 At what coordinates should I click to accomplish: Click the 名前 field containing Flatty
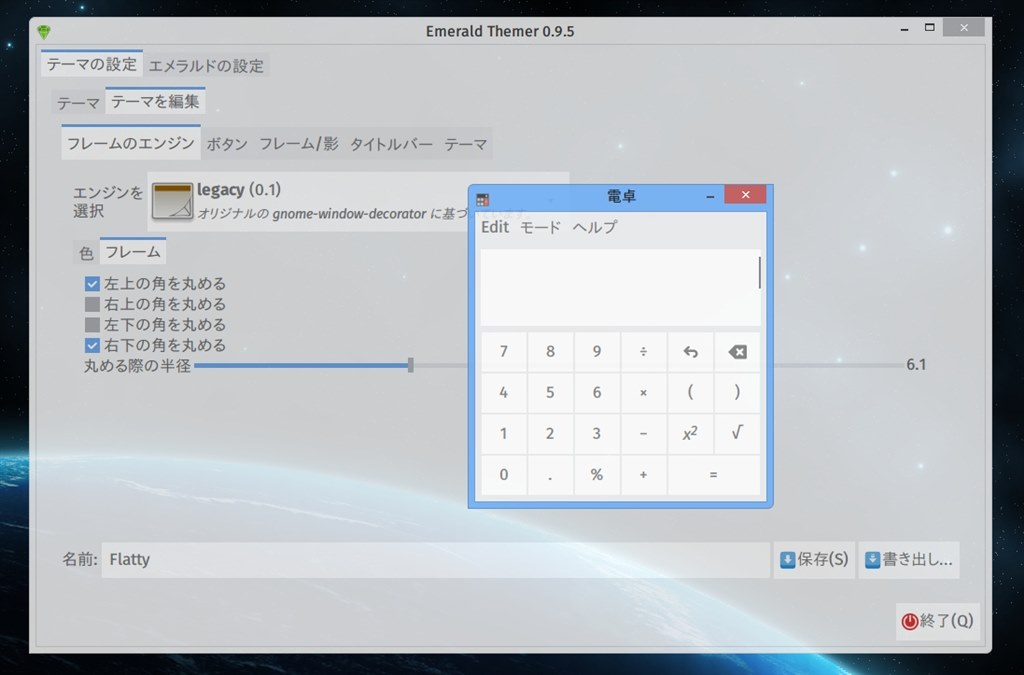pyautogui.click(x=436, y=559)
